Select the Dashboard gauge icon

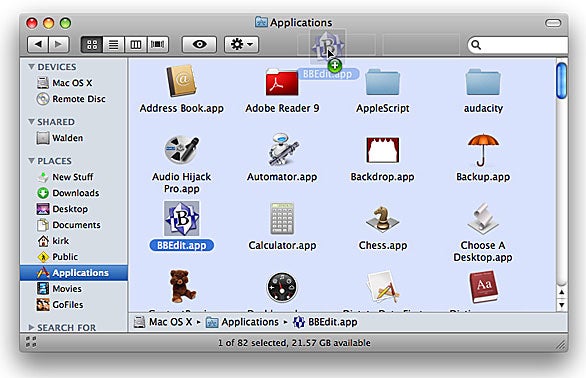pos(282,287)
